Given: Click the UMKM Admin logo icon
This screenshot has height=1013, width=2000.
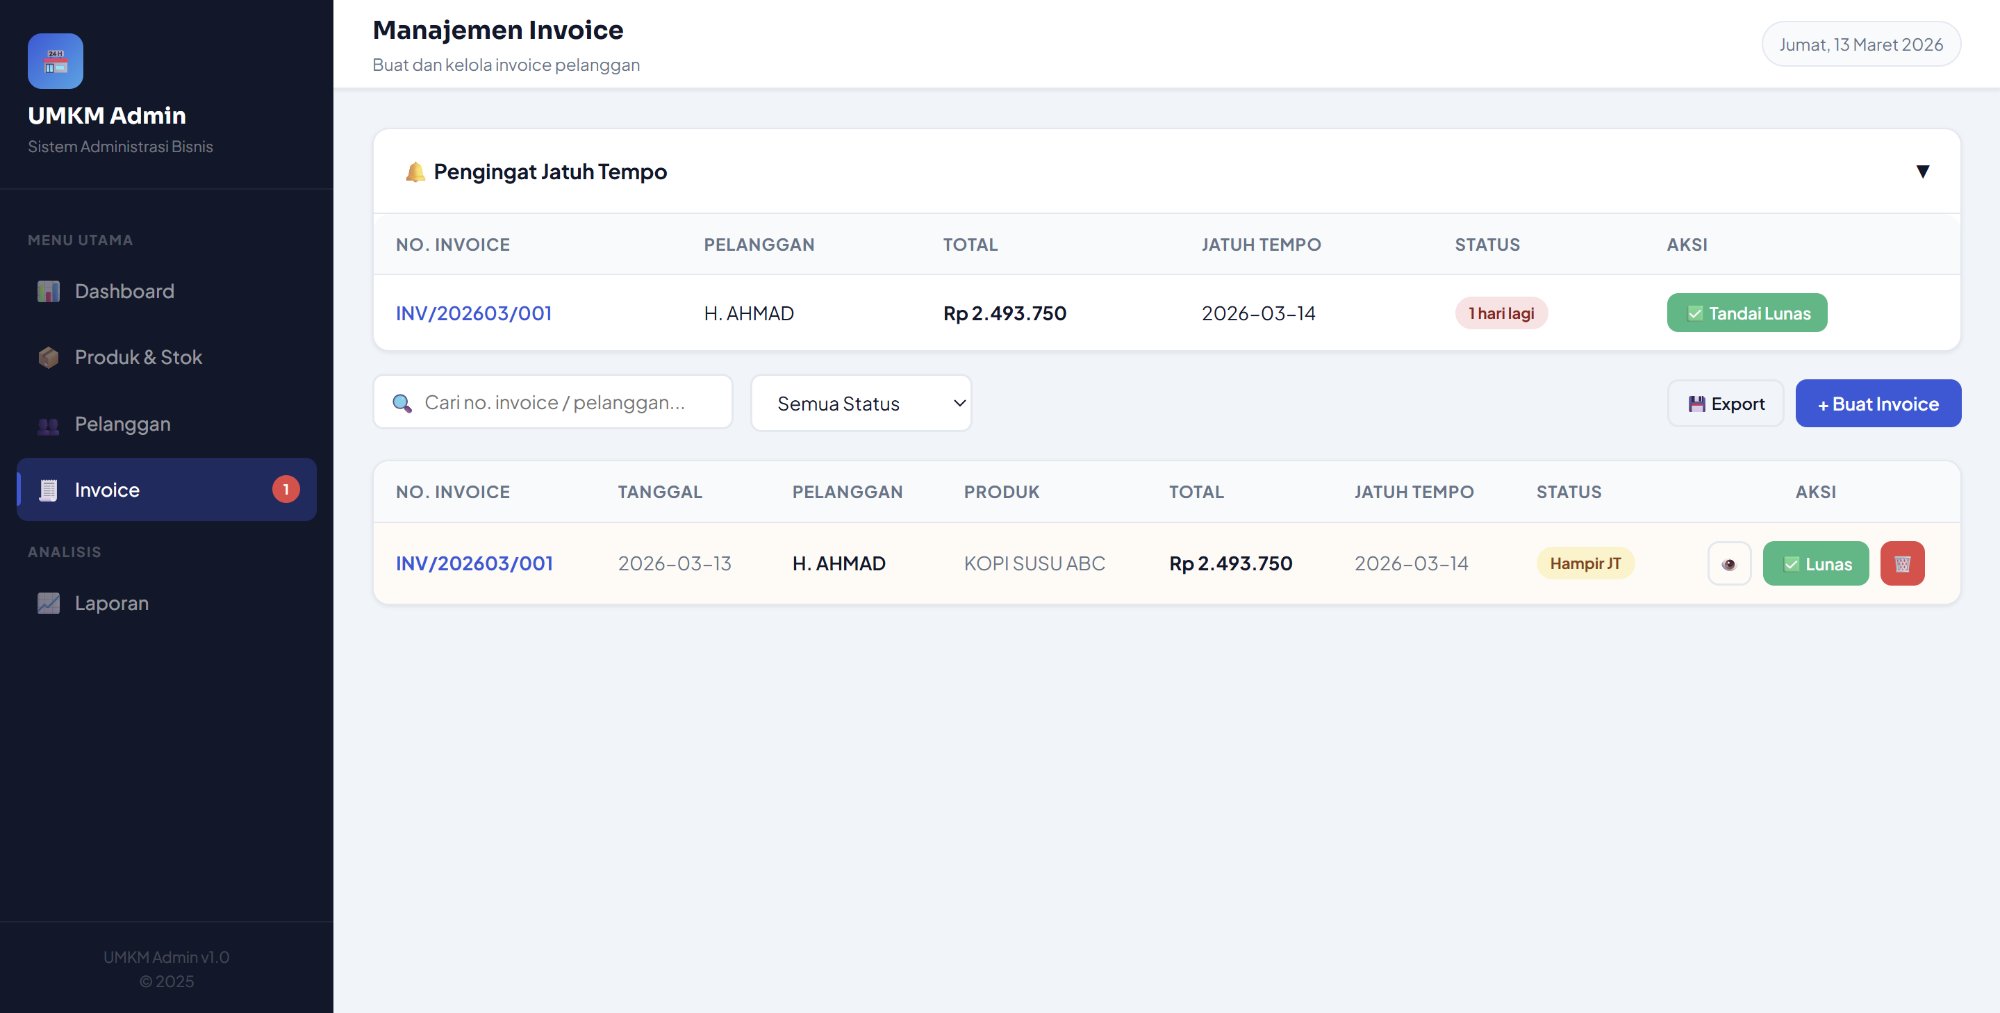Looking at the screenshot, I should coord(56,61).
